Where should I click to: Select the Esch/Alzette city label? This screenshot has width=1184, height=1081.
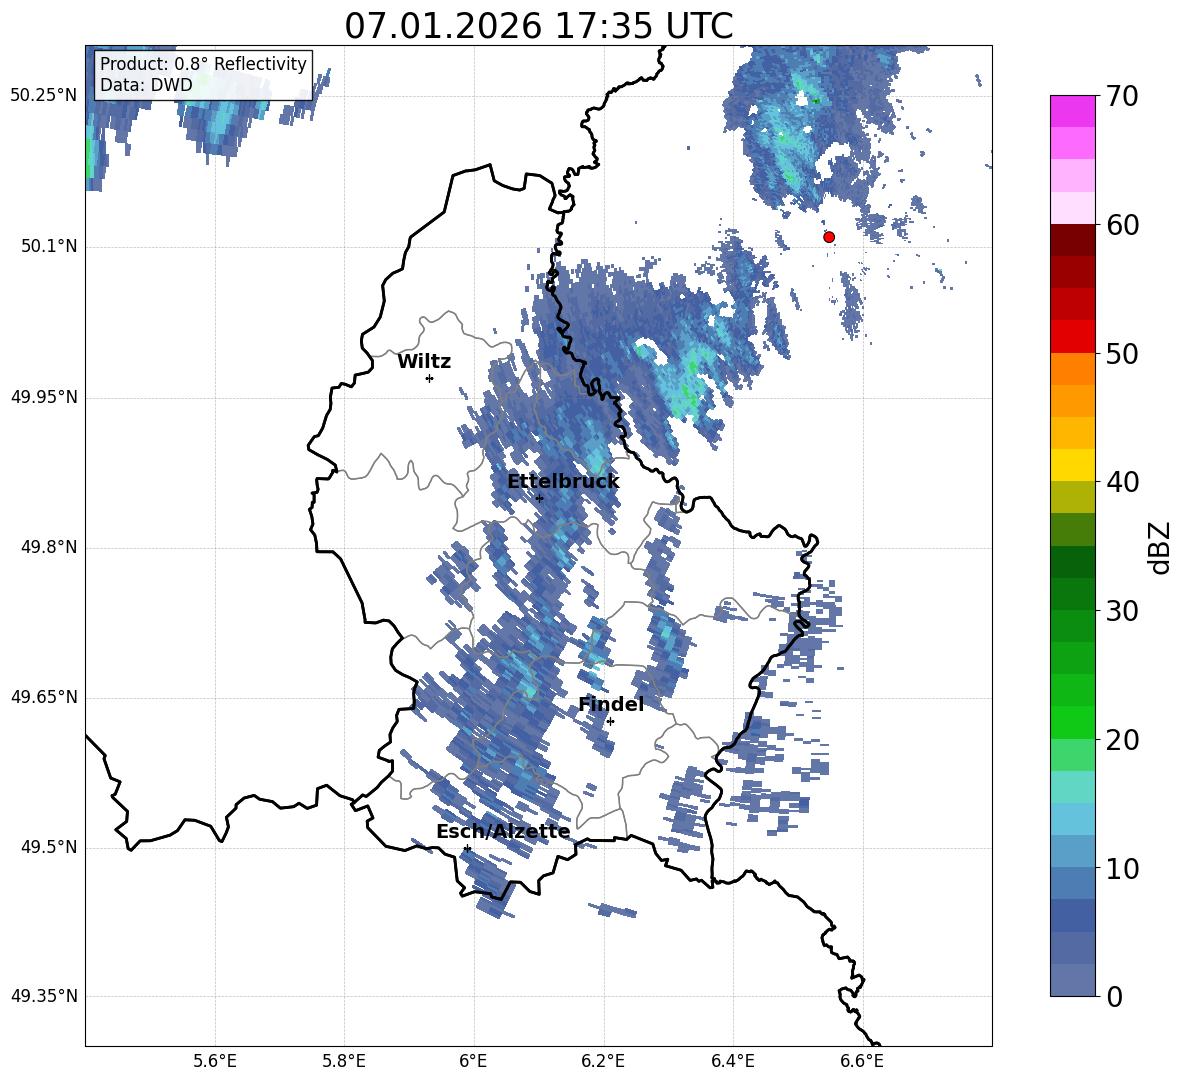tap(503, 831)
